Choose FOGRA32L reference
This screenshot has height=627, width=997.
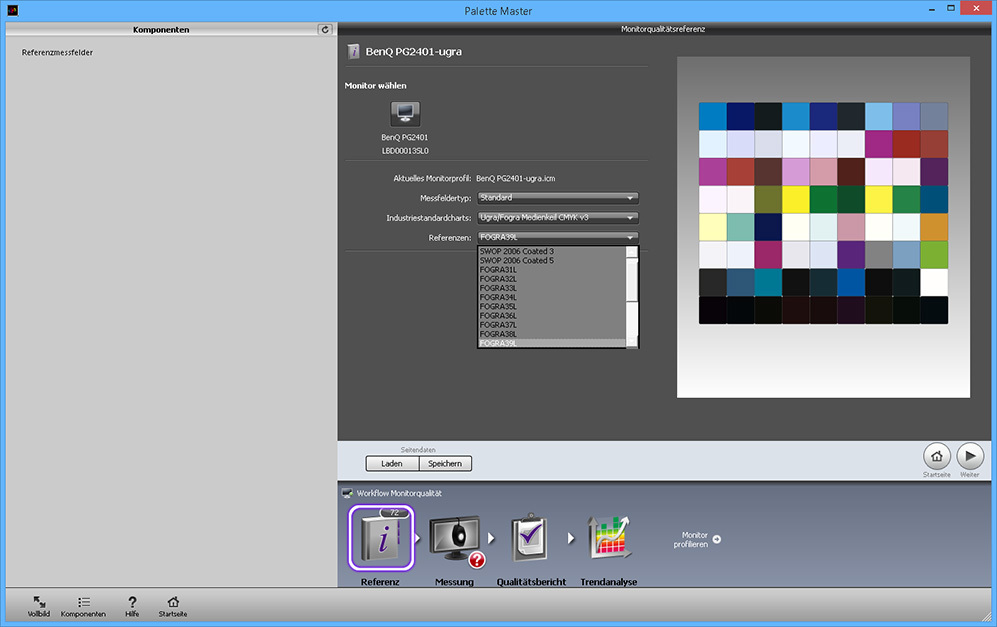tap(551, 279)
